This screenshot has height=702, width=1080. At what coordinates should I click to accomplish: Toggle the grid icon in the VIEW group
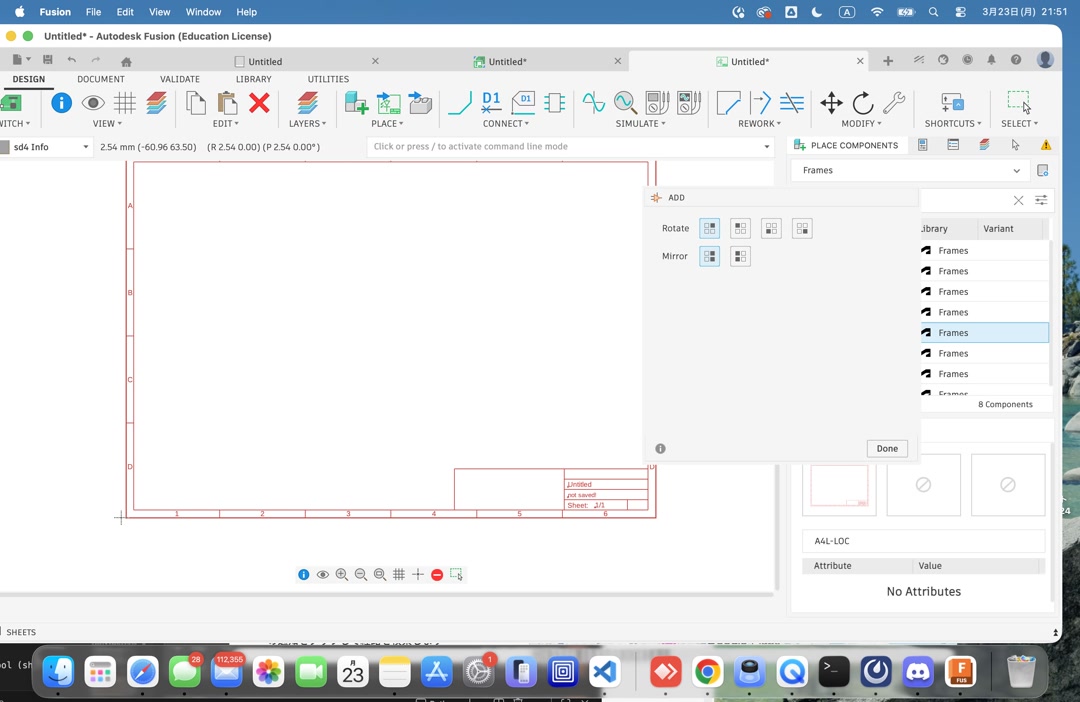(x=125, y=103)
